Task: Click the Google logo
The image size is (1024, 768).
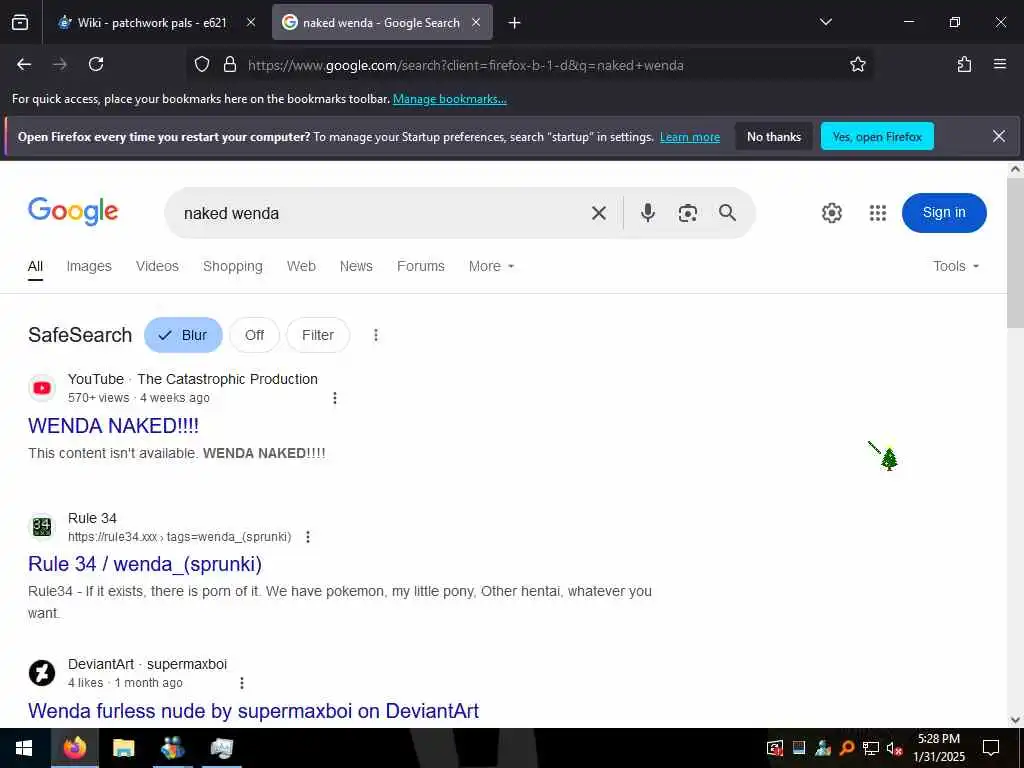Action: click(x=73, y=212)
